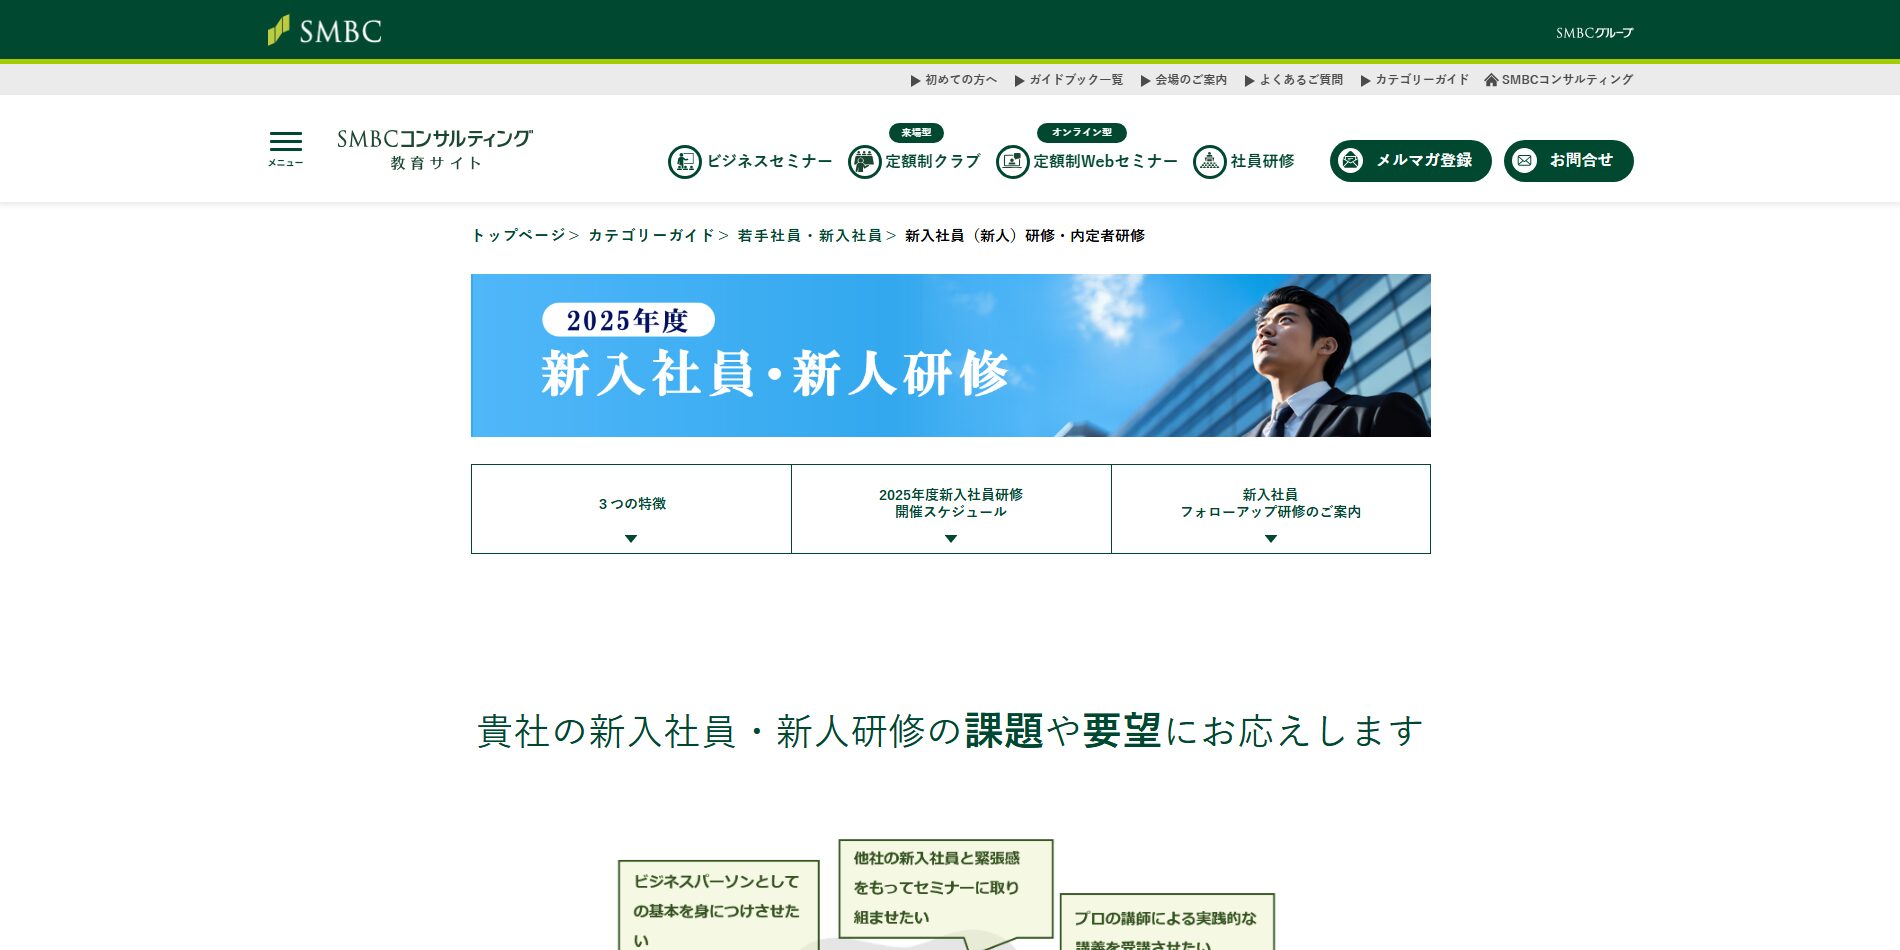Open the hamburger menu icon
Viewport: 1900px width, 950px height.
285,147
